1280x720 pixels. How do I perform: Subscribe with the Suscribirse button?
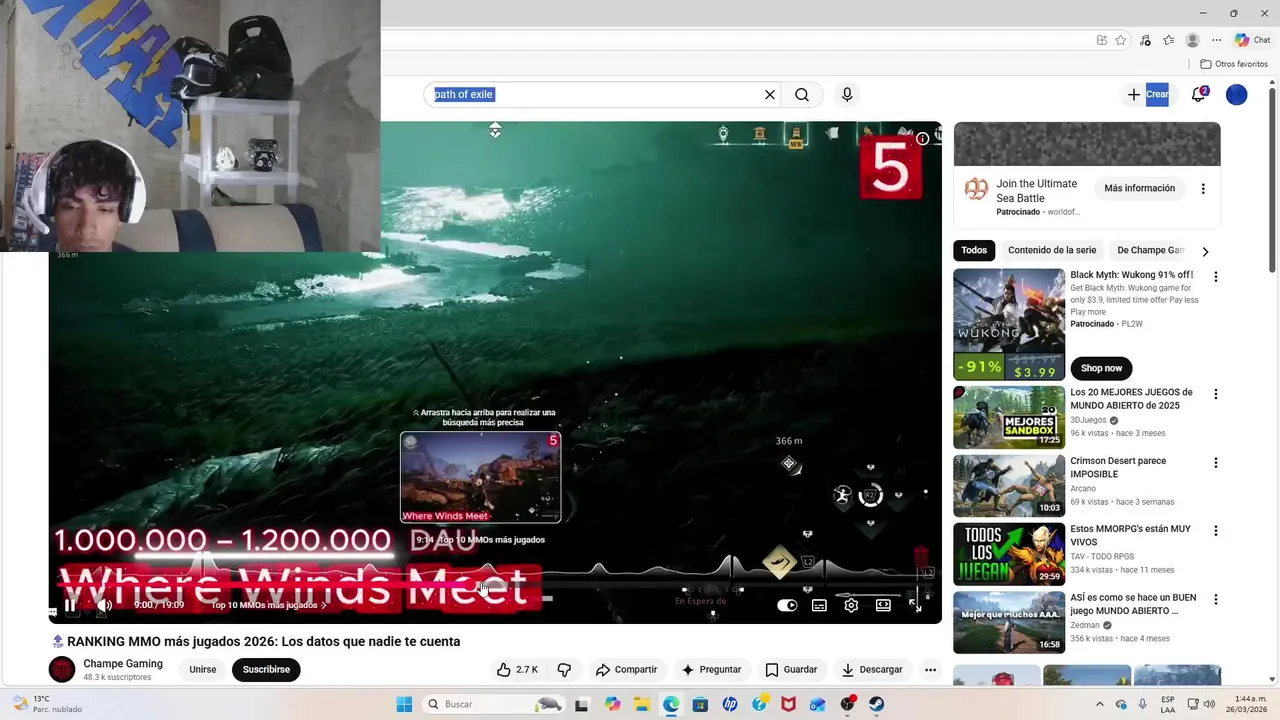[x=266, y=670]
